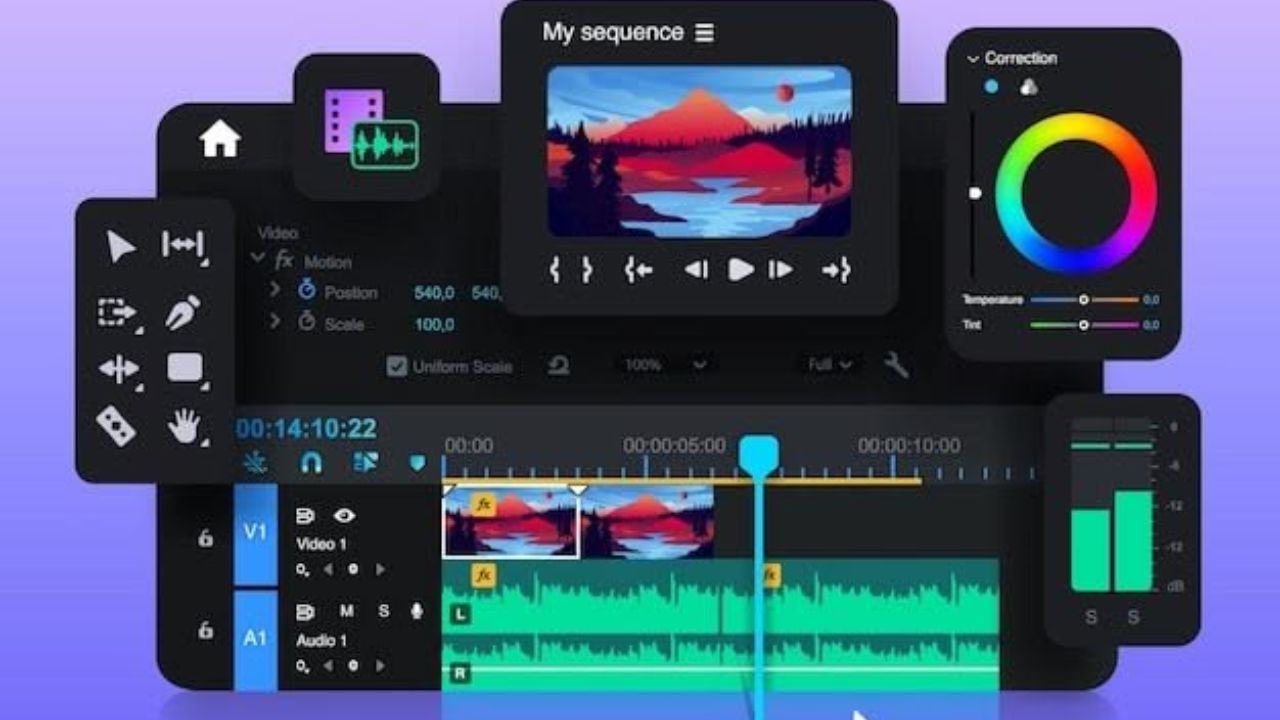The height and width of the screenshot is (720, 1280).
Task: Open the media and audio tile icon
Action: [369, 127]
